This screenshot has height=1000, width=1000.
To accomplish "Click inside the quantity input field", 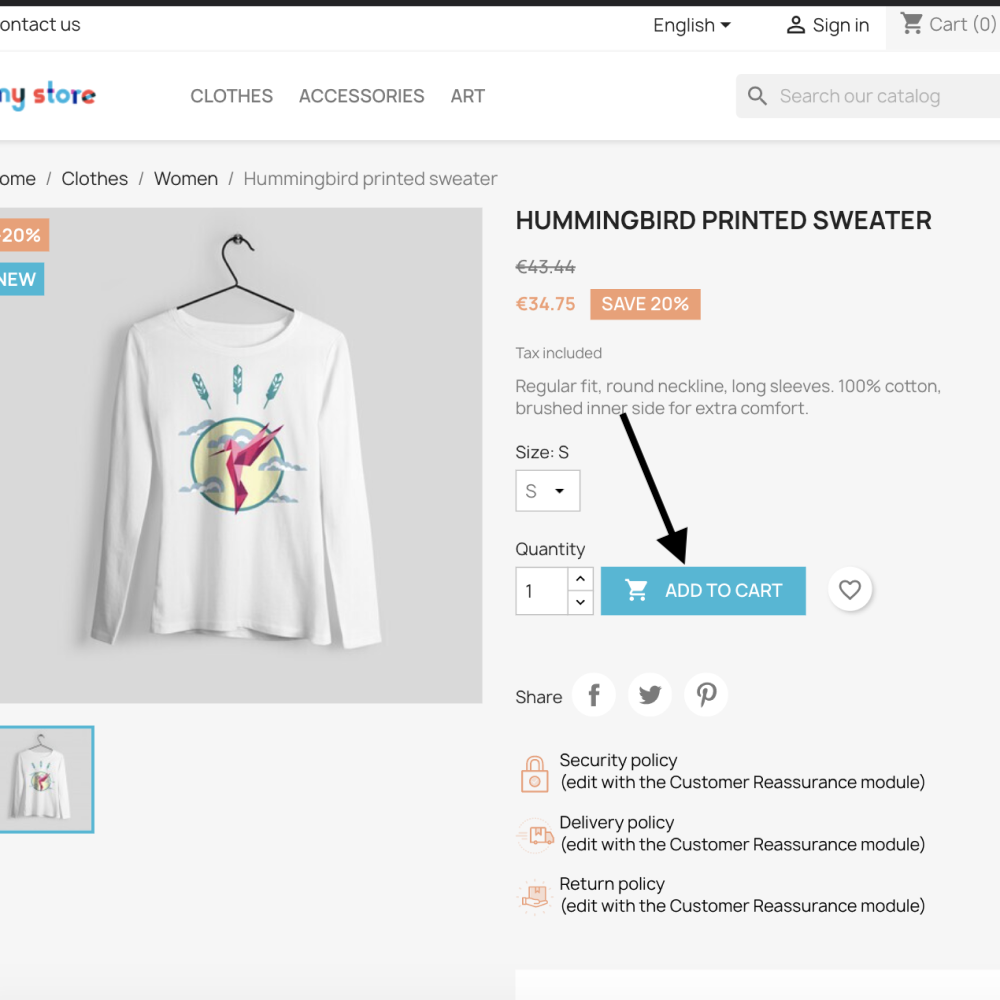I will 540,591.
